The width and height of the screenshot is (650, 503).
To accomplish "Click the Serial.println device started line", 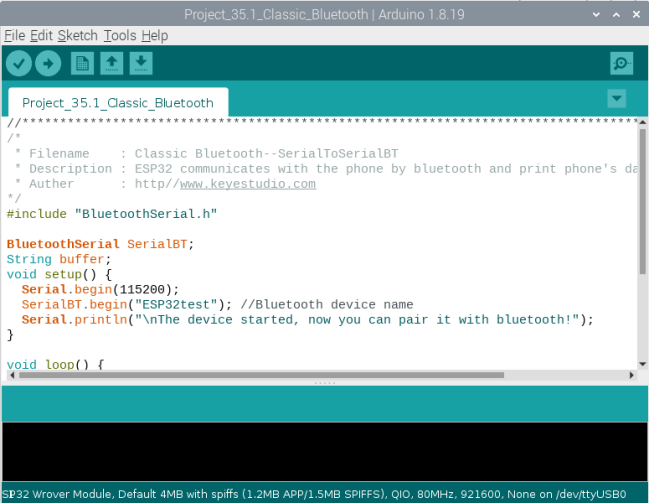I will (308, 320).
